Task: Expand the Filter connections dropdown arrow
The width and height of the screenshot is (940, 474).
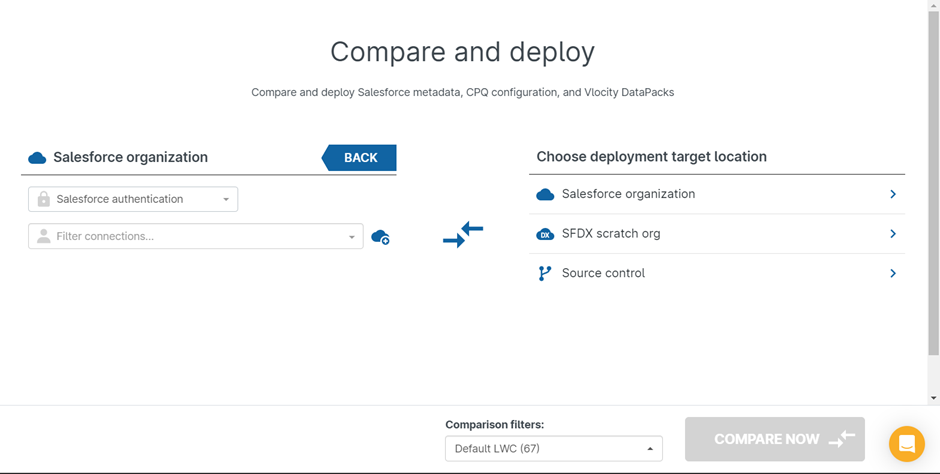Action: 351,237
